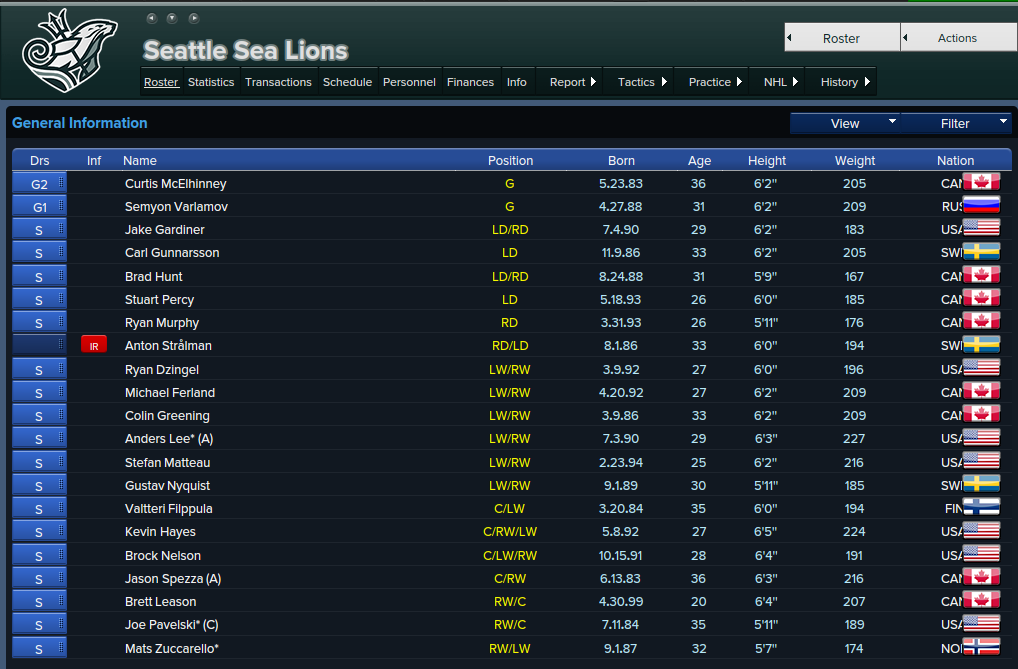Switch to the Transactions tab

point(279,82)
